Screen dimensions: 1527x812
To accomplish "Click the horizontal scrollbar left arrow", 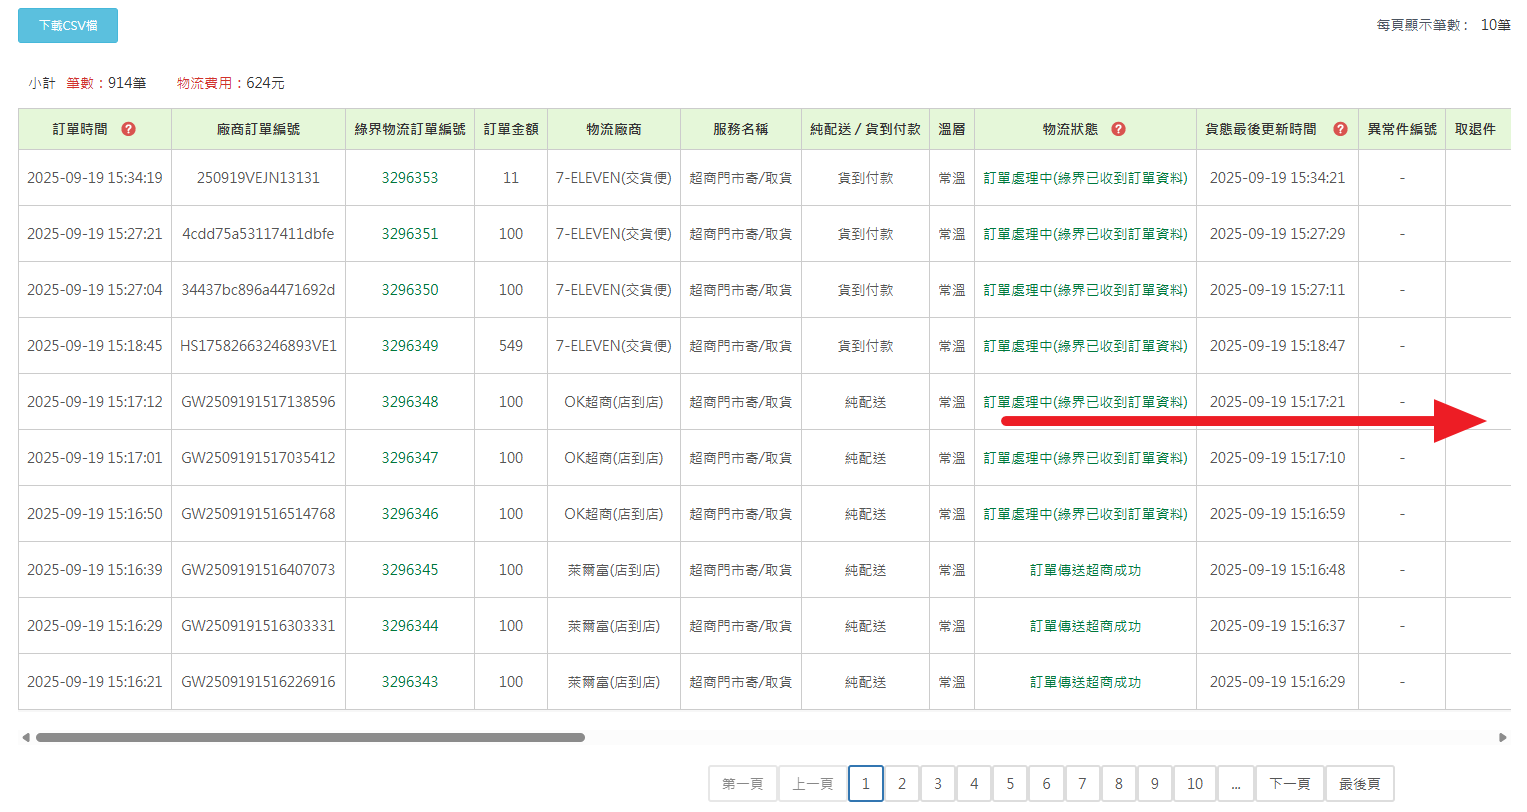I will pyautogui.click(x=26, y=738).
